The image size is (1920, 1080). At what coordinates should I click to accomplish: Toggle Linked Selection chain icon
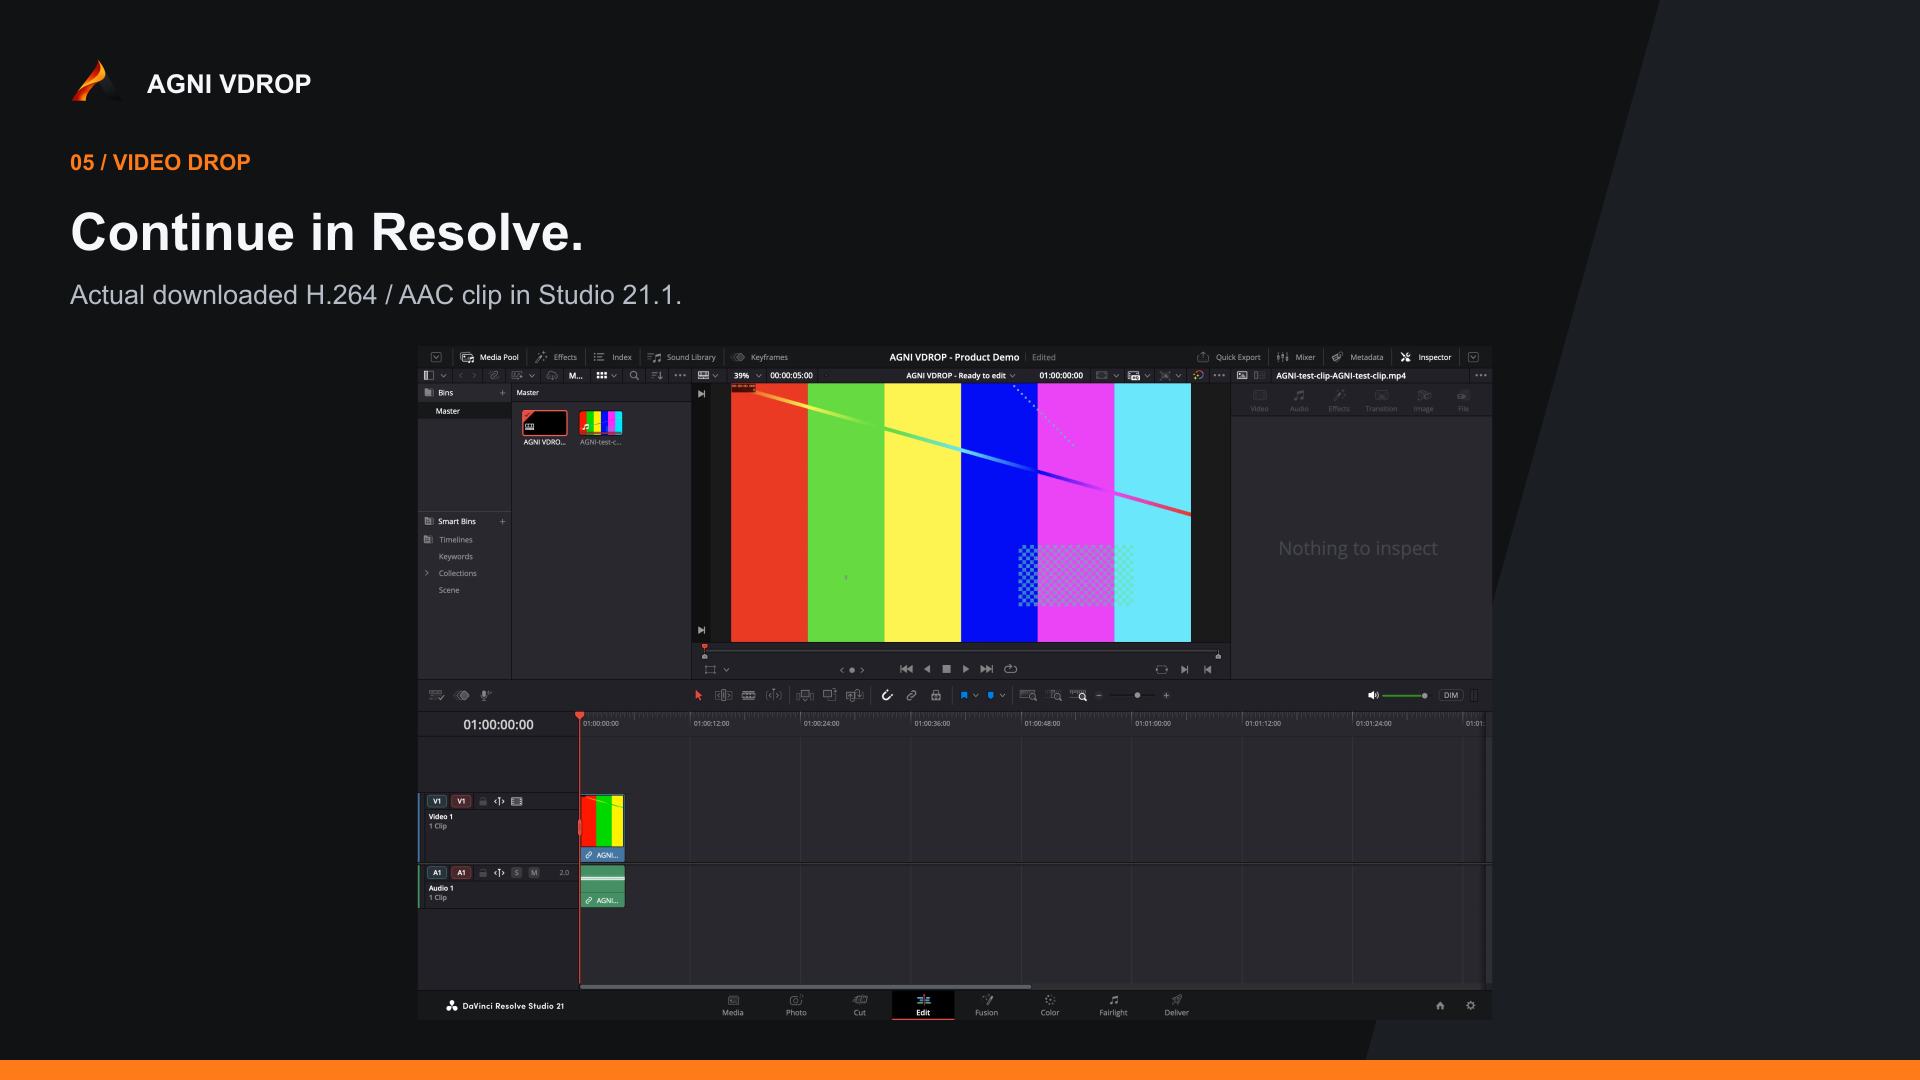(x=911, y=695)
